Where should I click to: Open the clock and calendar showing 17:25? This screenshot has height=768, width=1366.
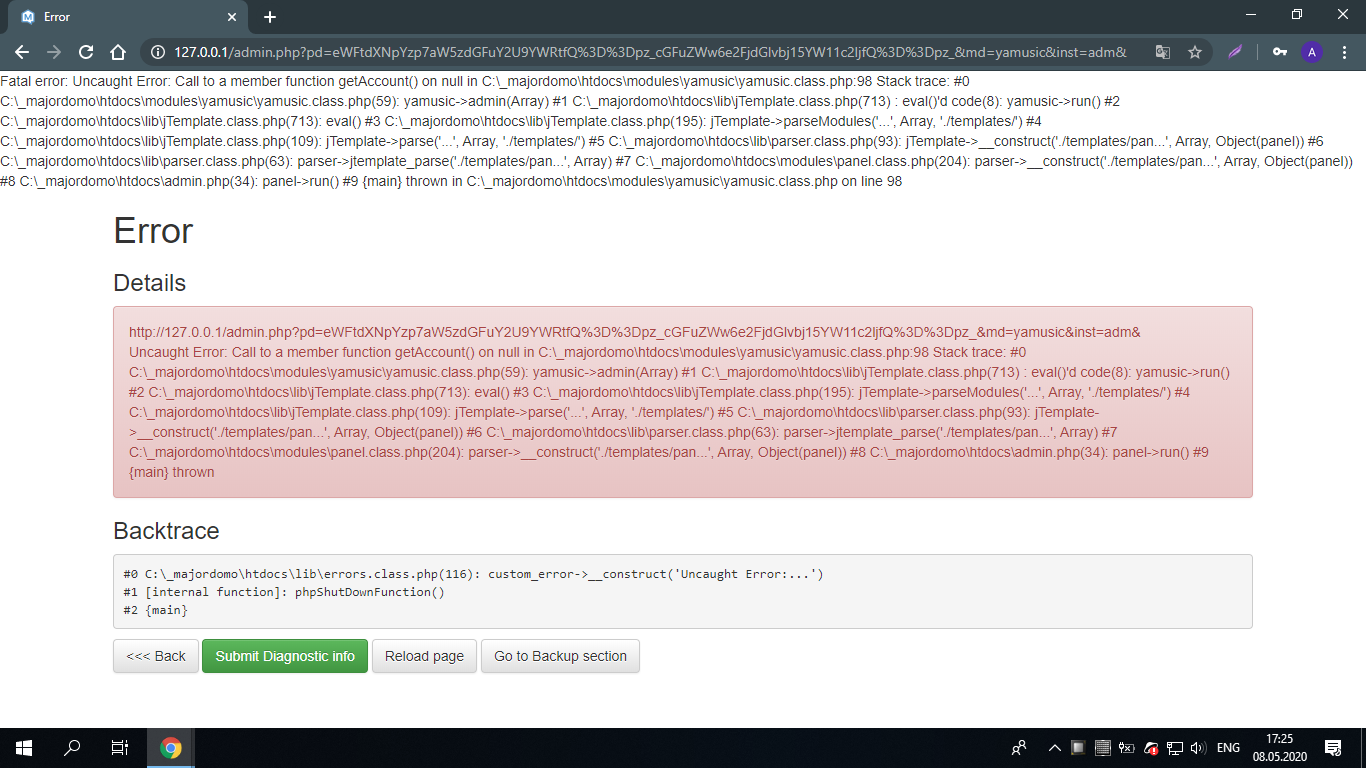[x=1279, y=747]
